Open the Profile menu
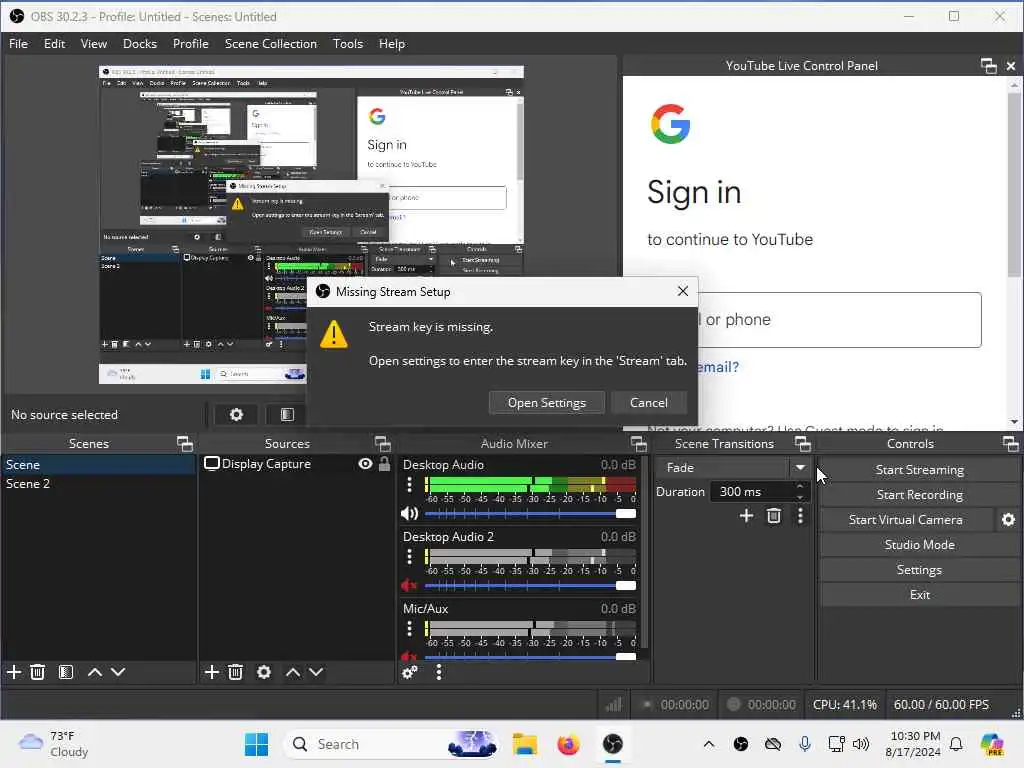The height and width of the screenshot is (768, 1024). click(x=191, y=44)
